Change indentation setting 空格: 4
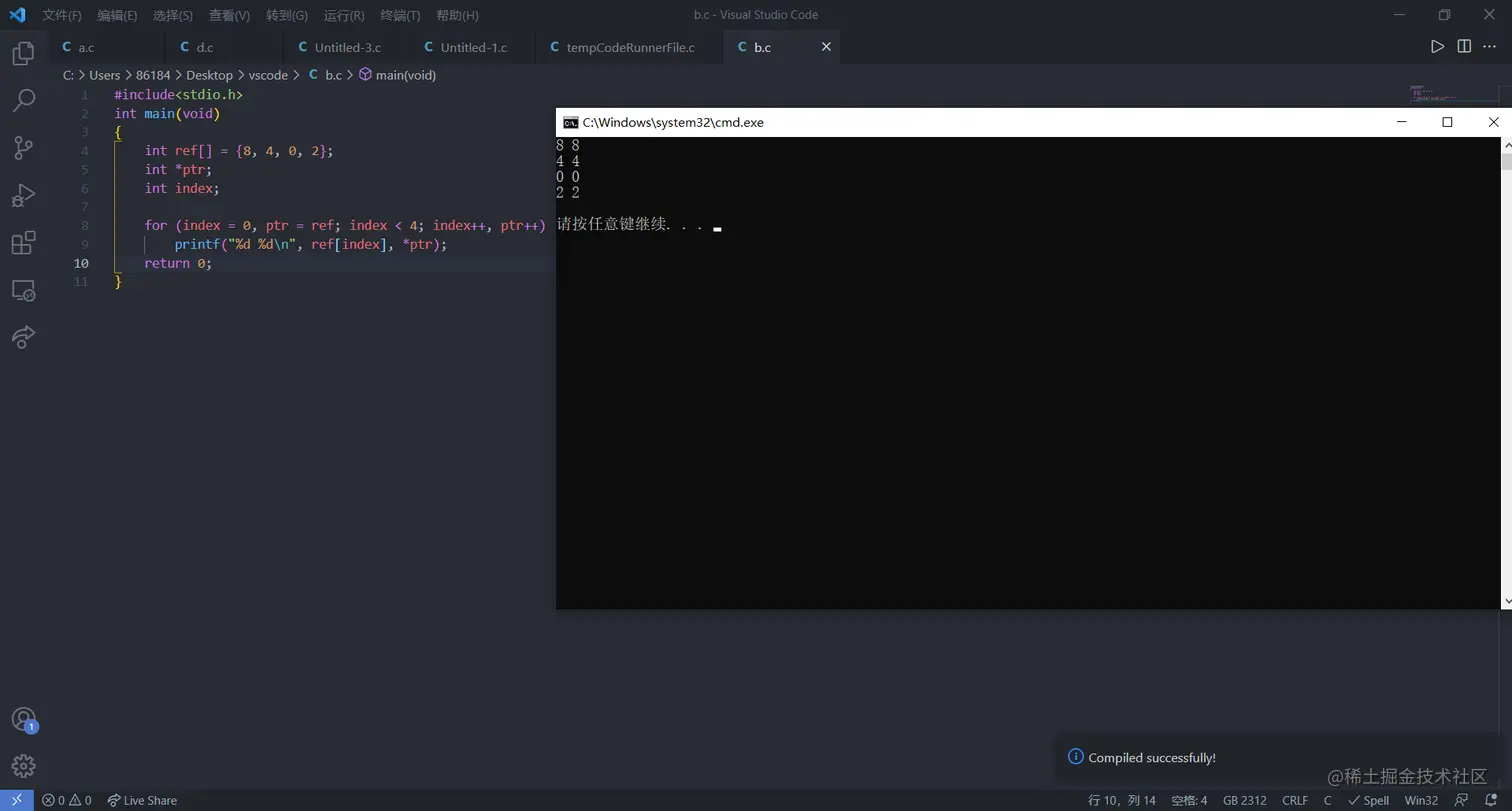The height and width of the screenshot is (811, 1512). [1189, 800]
